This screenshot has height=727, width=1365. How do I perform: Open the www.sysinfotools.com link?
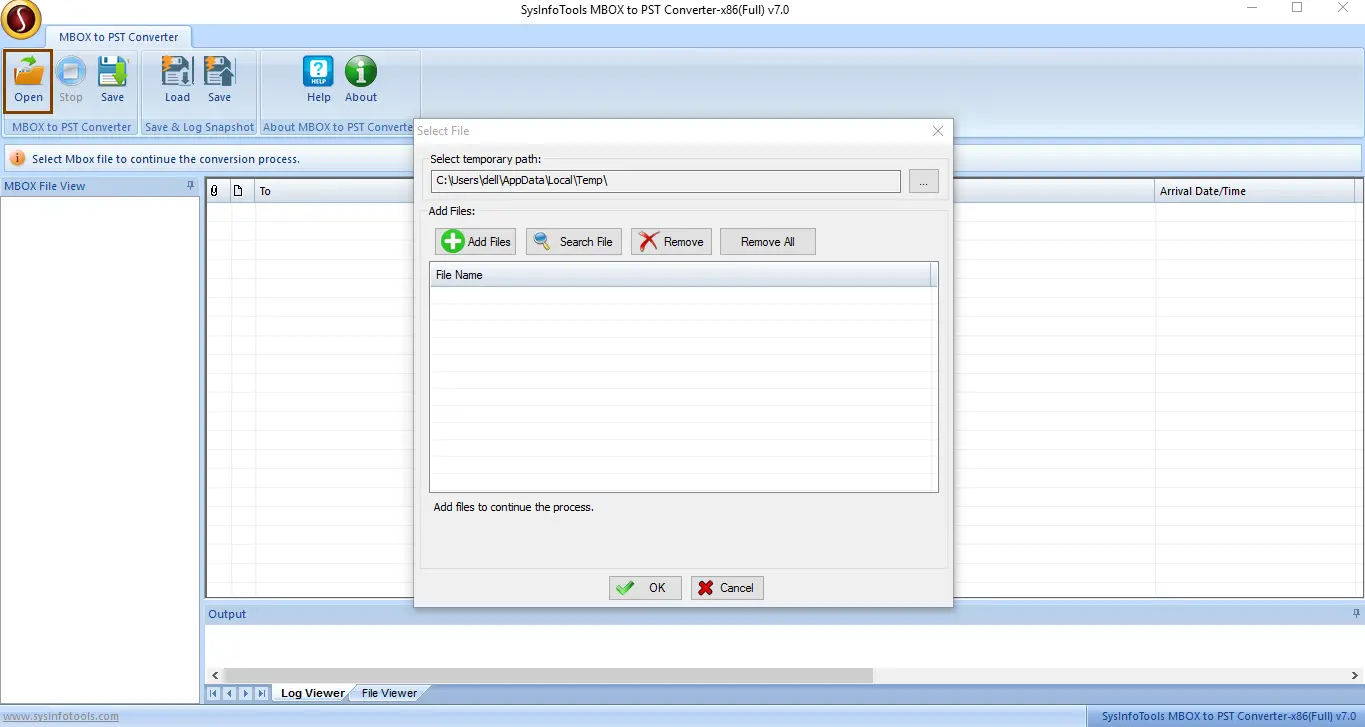[x=61, y=716]
